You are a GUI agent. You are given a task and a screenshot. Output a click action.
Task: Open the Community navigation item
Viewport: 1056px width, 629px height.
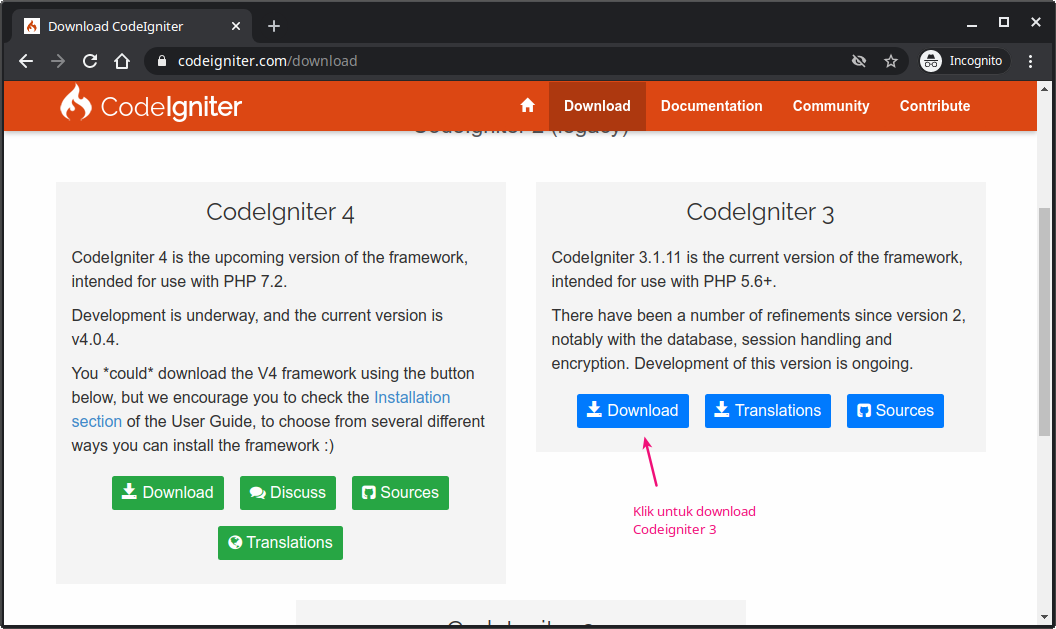(x=830, y=105)
